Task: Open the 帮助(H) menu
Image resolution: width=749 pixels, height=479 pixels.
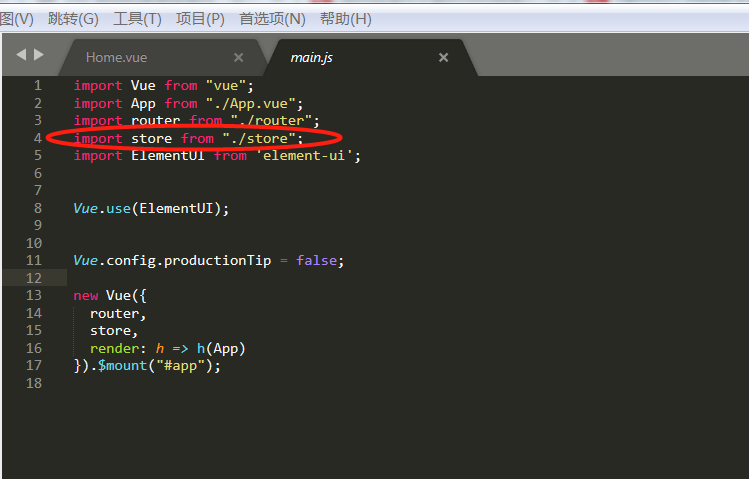Action: pyautogui.click(x=345, y=19)
